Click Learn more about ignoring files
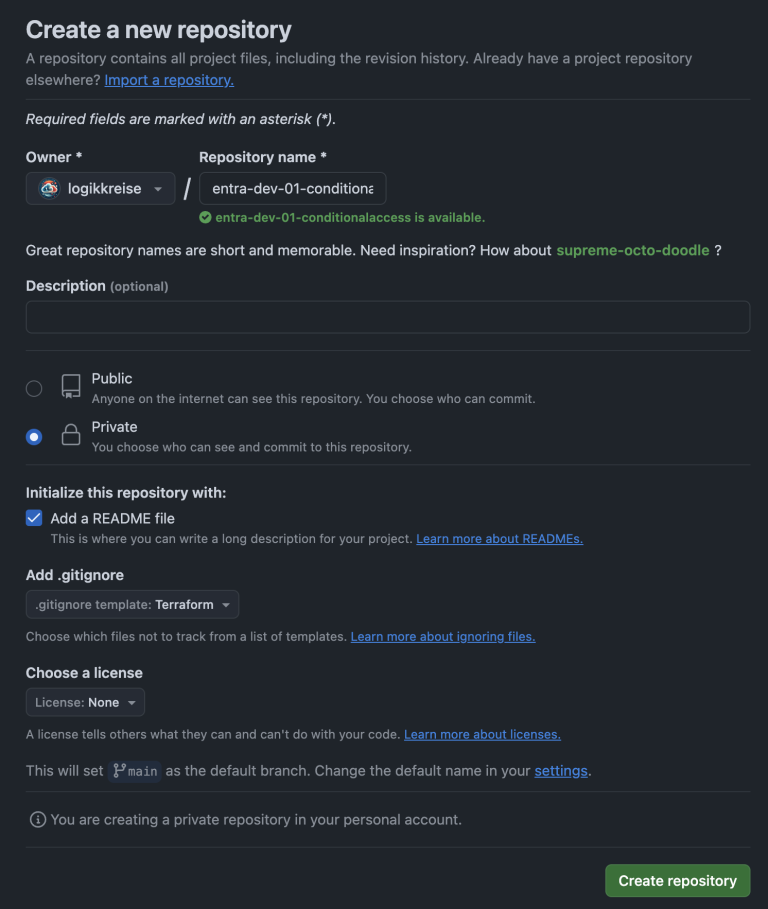Viewport: 768px width, 909px height. (442, 636)
